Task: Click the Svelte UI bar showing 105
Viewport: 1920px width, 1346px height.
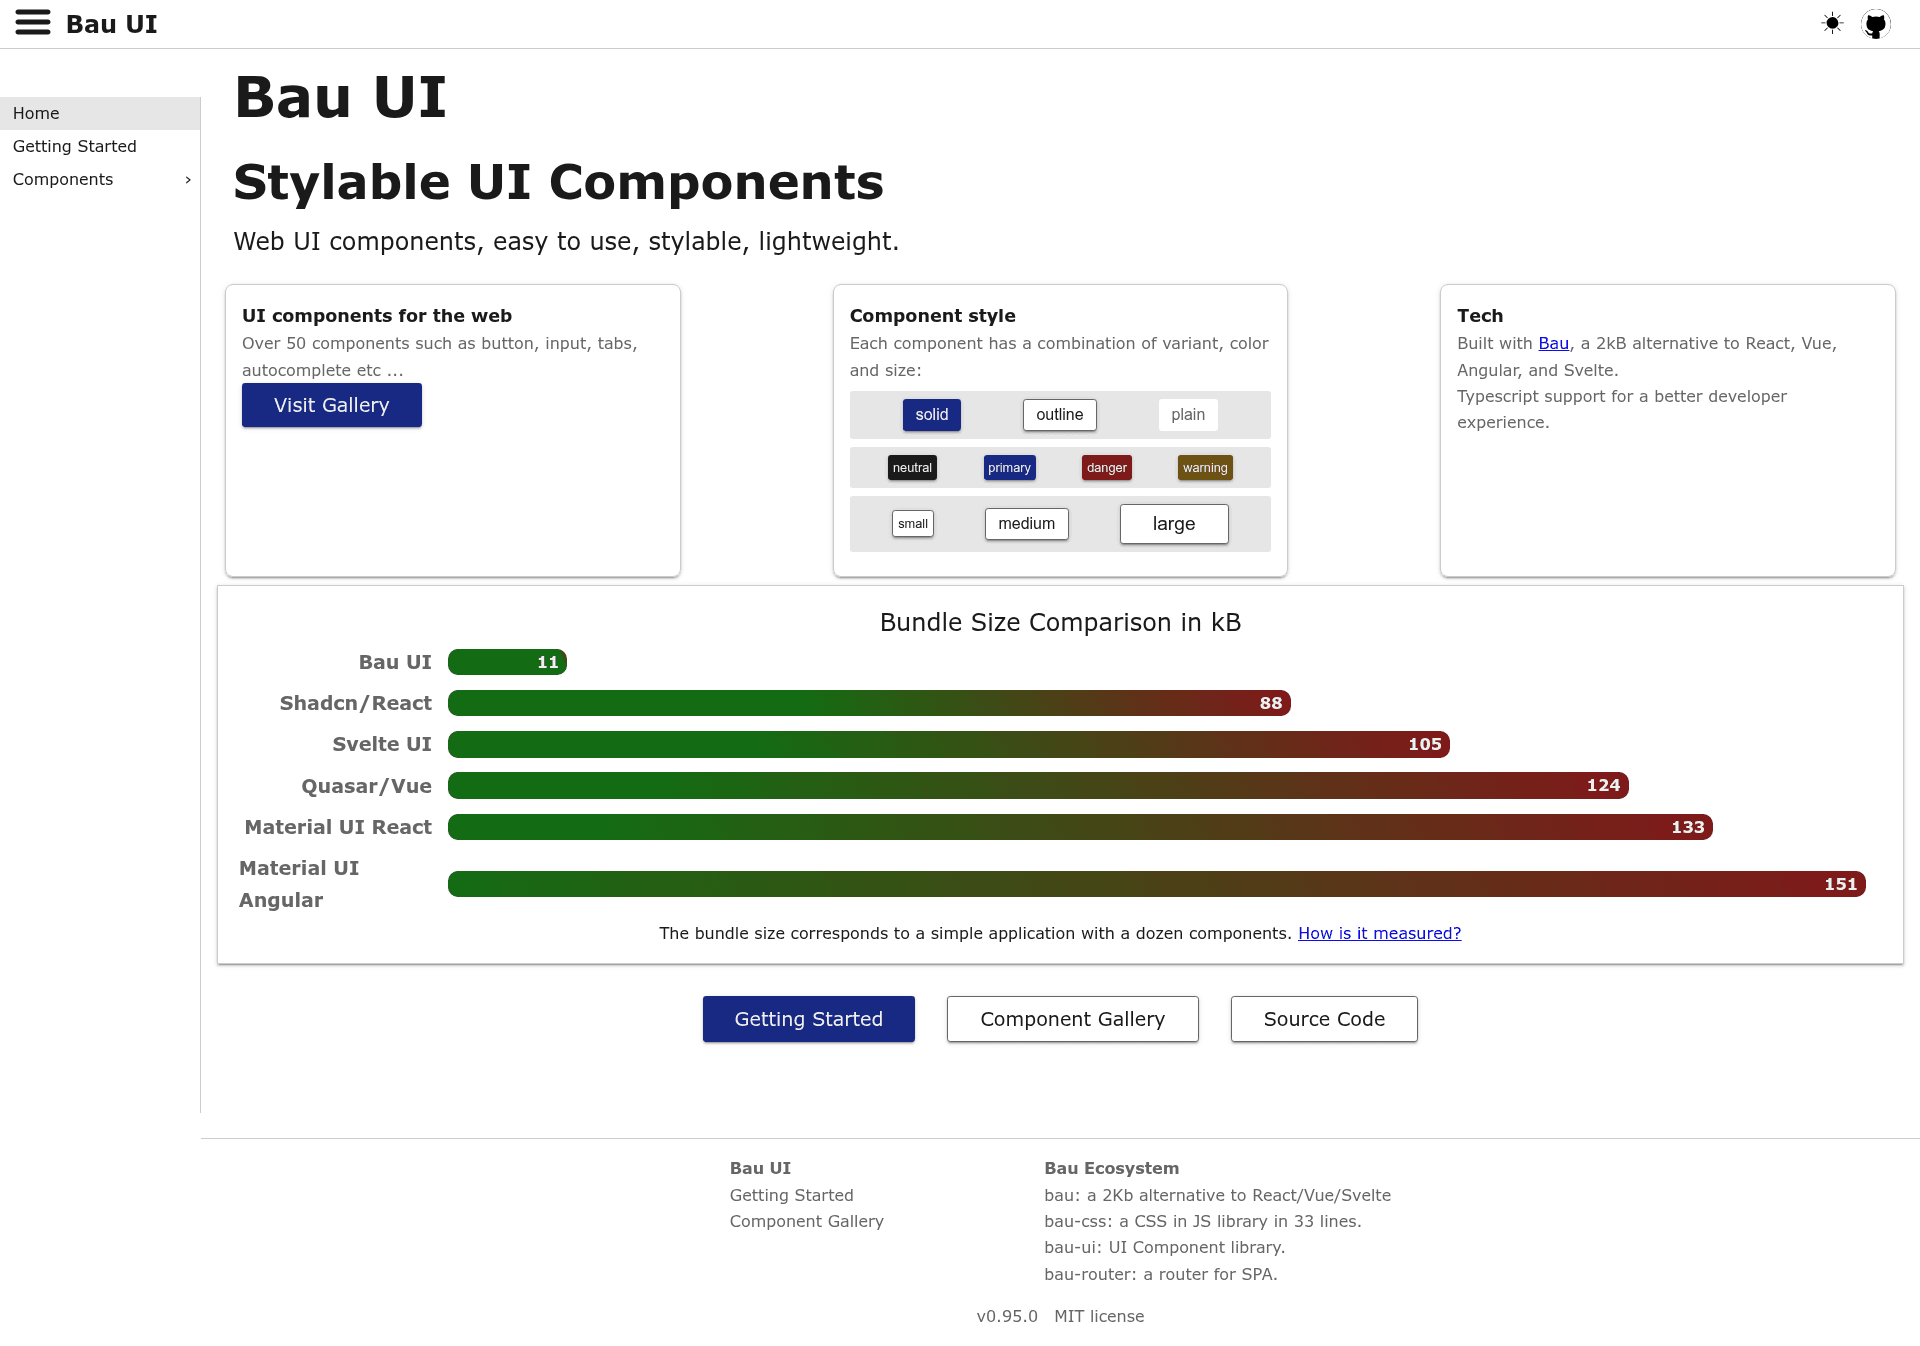Action: tap(949, 744)
